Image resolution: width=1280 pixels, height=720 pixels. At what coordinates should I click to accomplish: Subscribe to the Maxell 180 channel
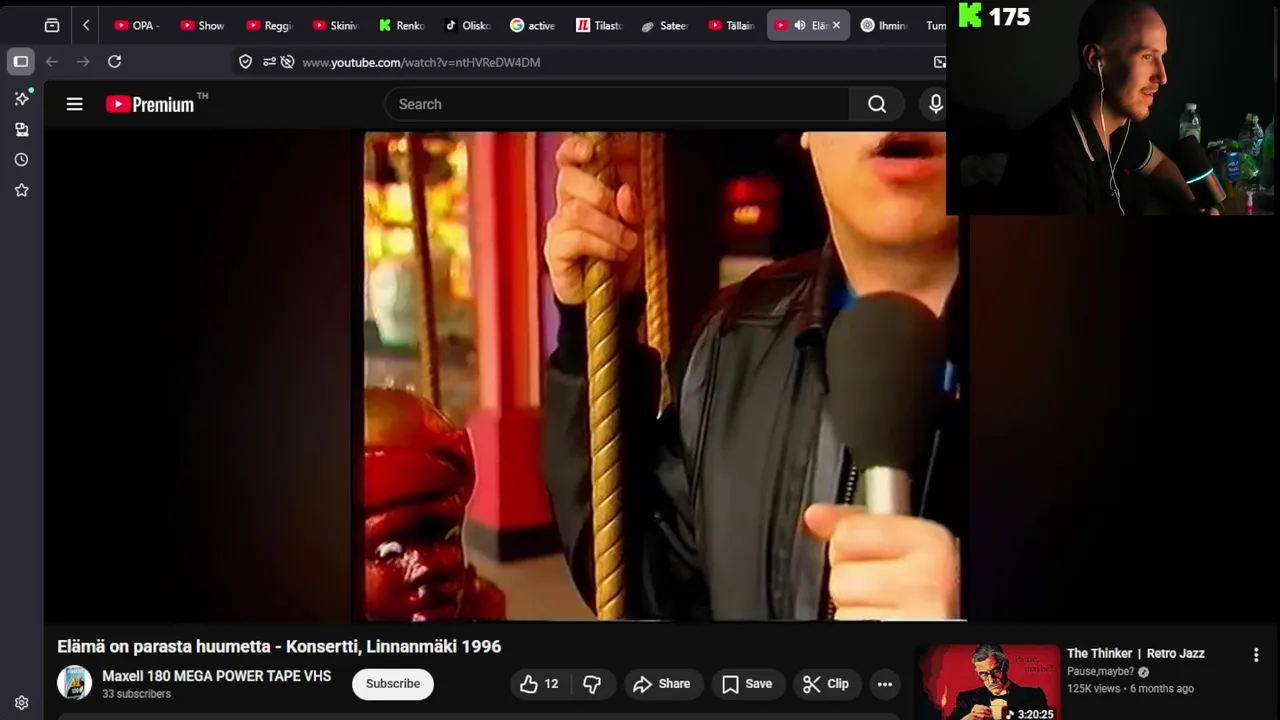point(393,684)
